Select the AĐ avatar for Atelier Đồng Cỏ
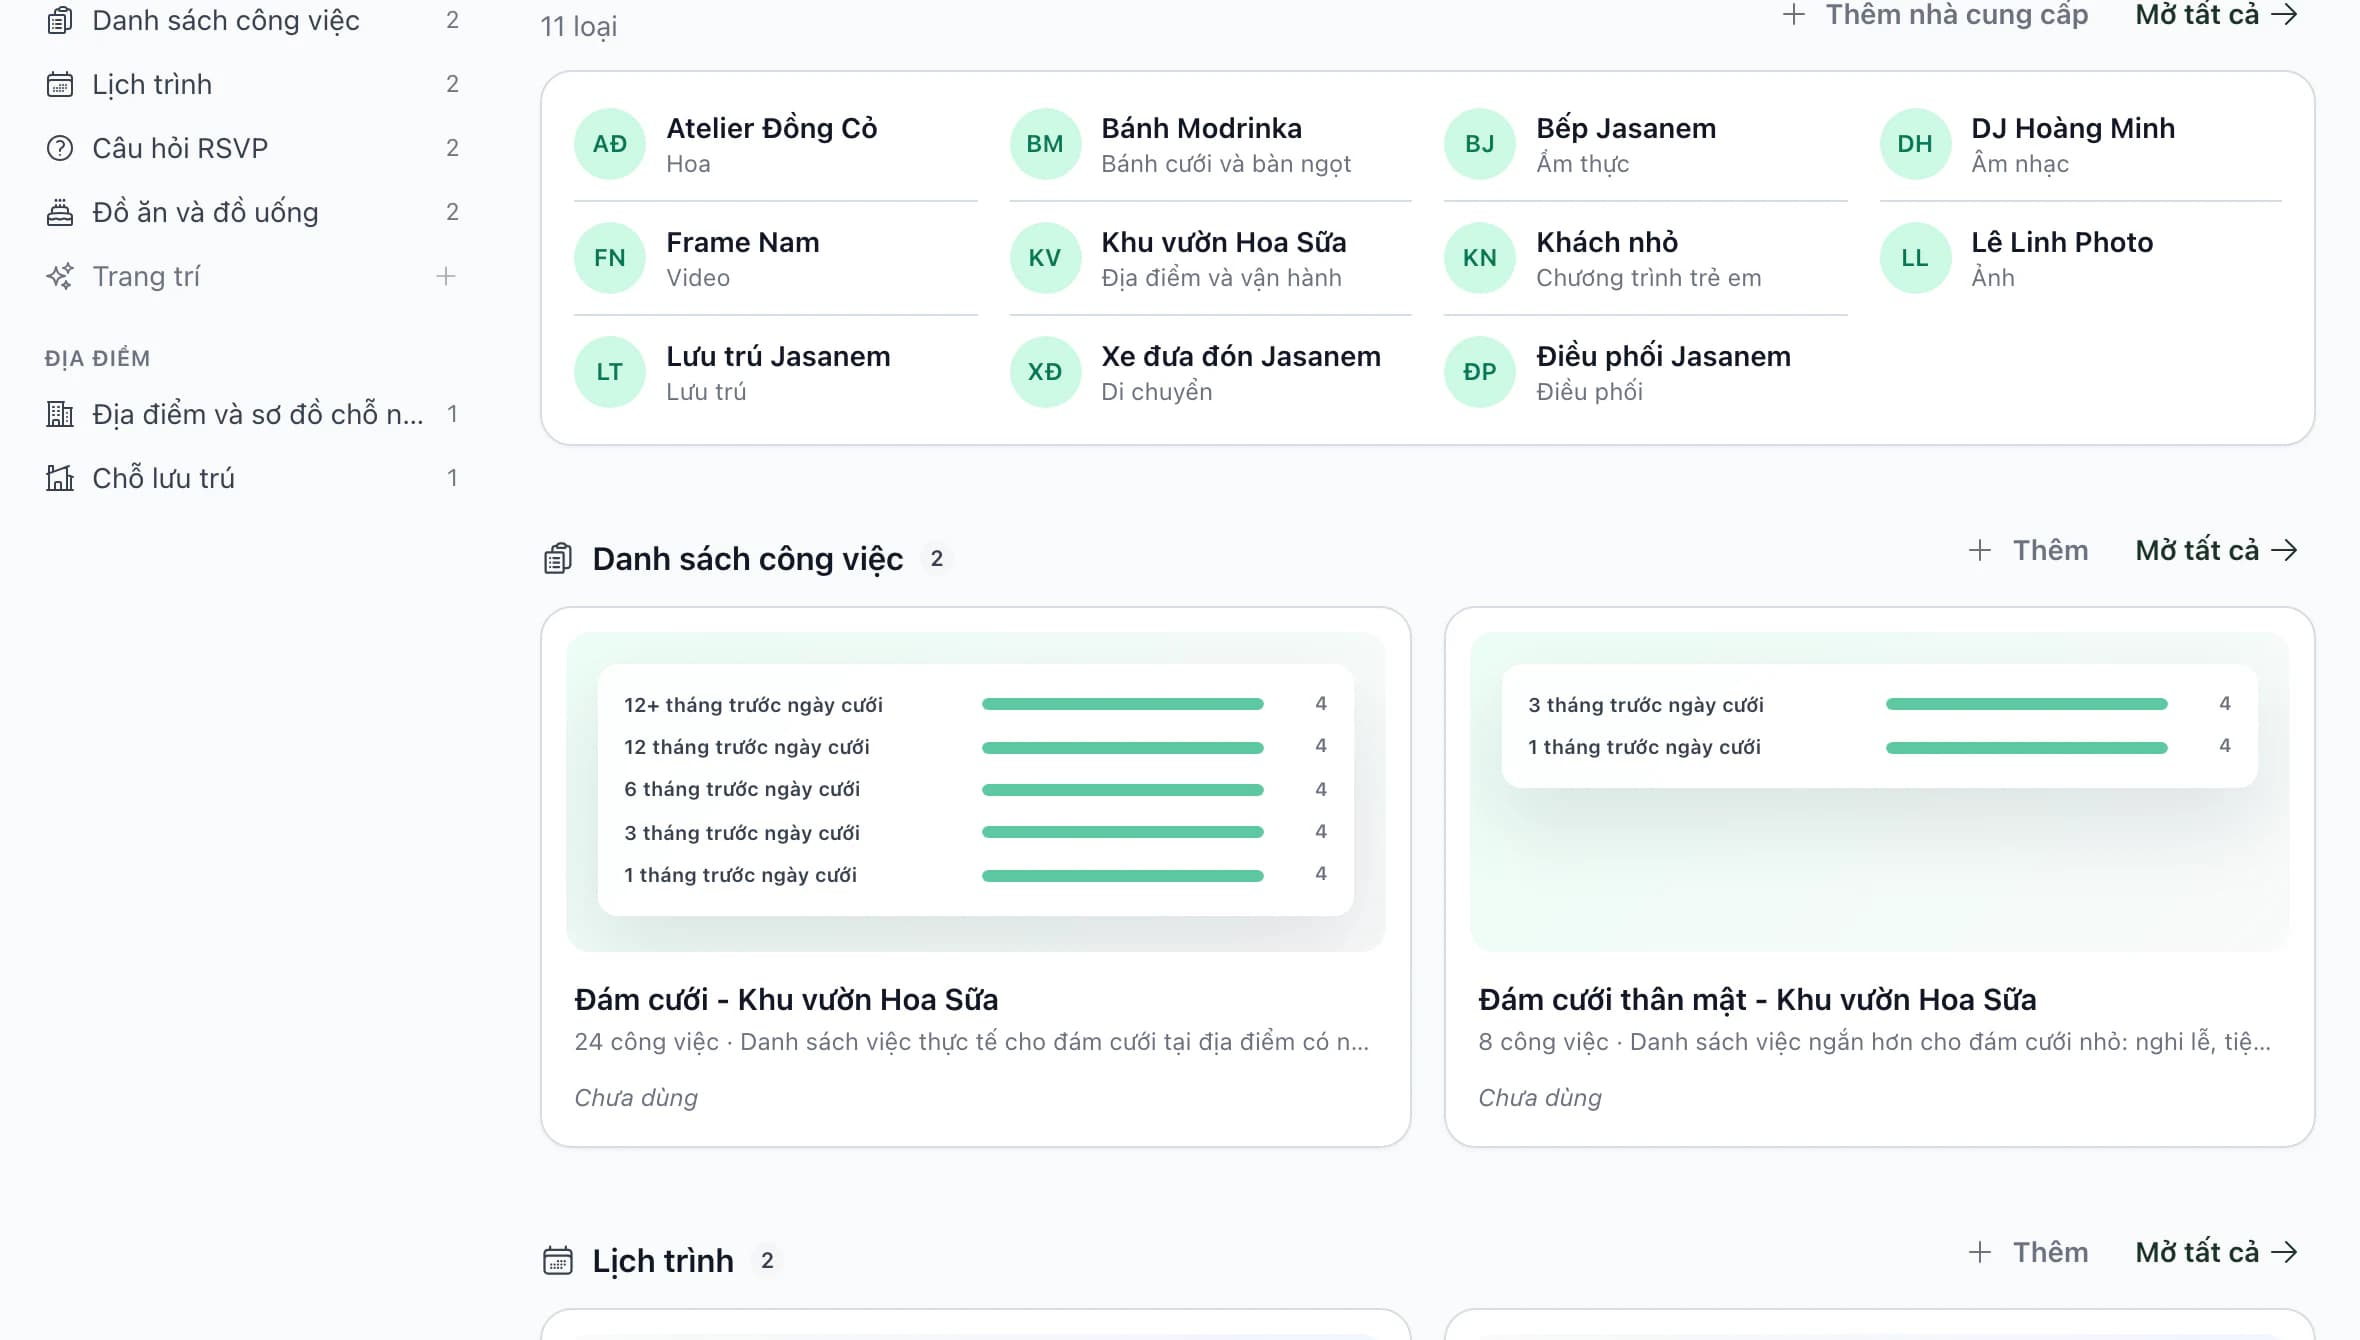Viewport: 2360px width, 1340px height. (x=610, y=144)
